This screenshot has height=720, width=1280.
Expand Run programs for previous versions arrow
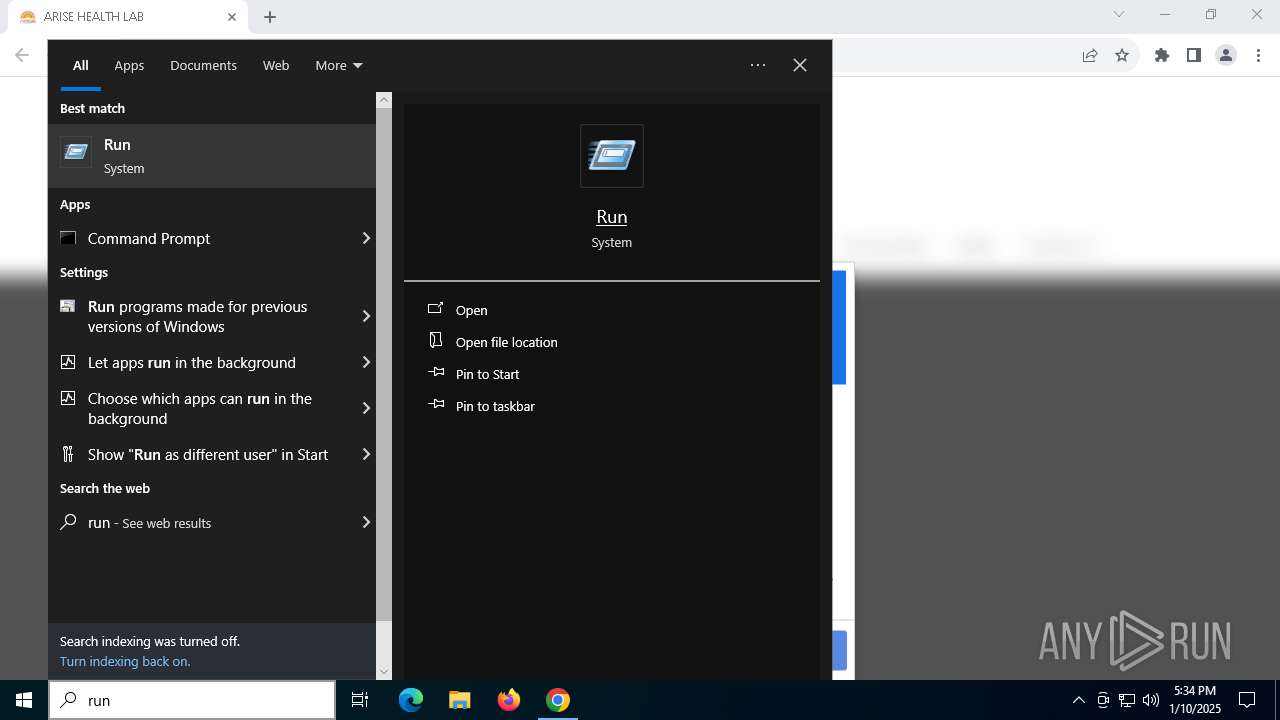coord(366,316)
